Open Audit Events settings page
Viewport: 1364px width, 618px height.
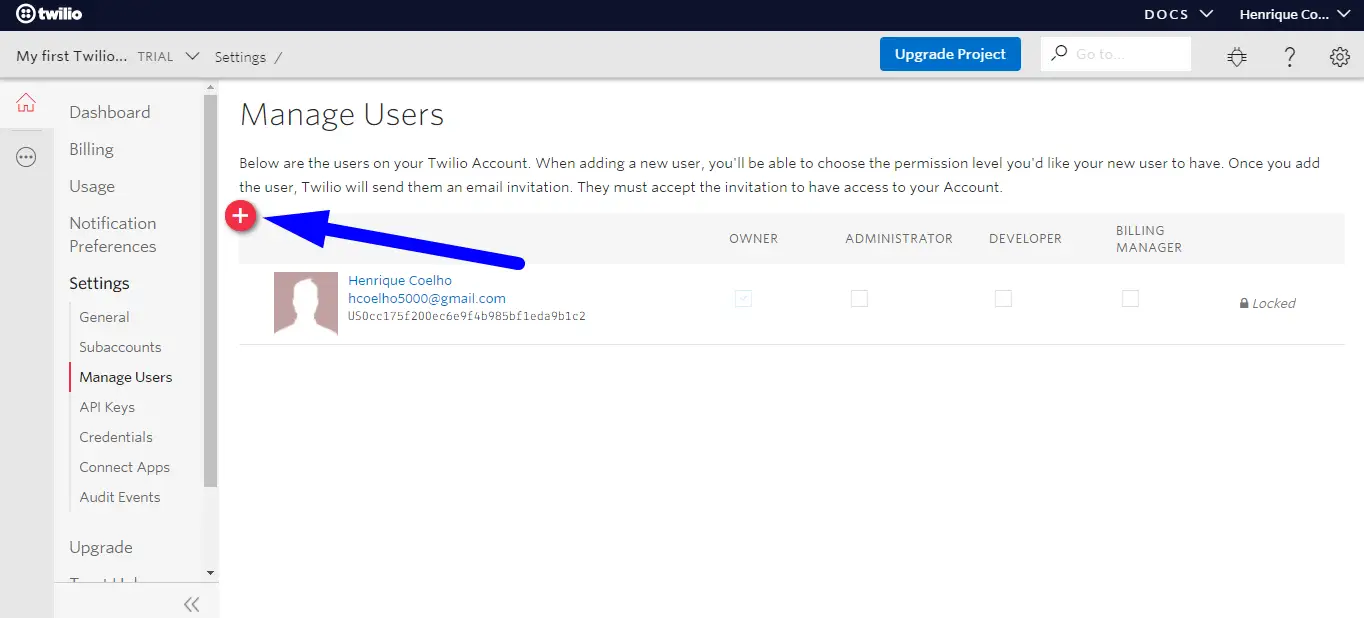pyautogui.click(x=119, y=497)
